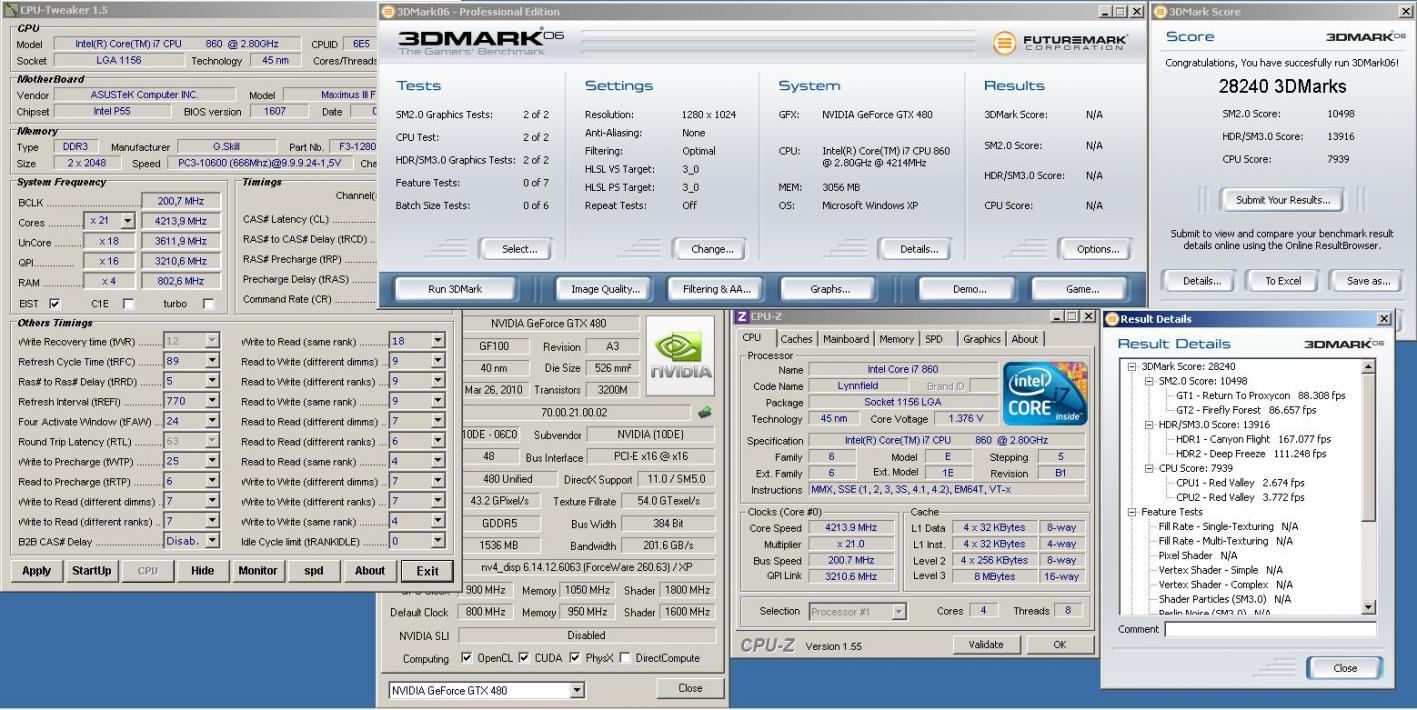Click the CPU-Z title bar icon
This screenshot has width=1417, height=710.
click(x=742, y=317)
